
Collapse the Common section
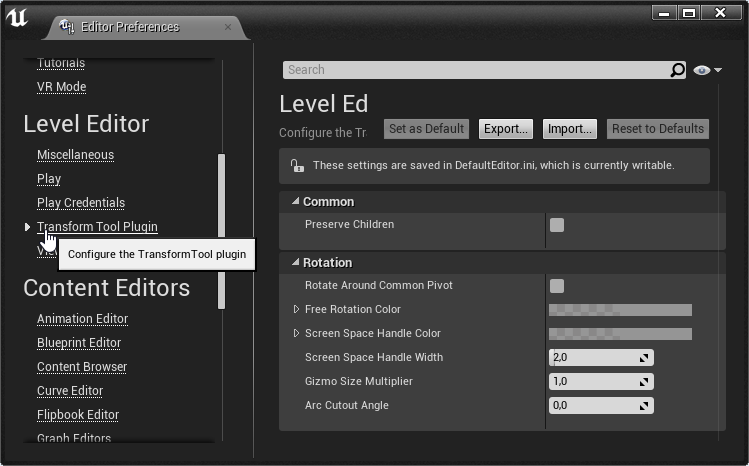296,201
